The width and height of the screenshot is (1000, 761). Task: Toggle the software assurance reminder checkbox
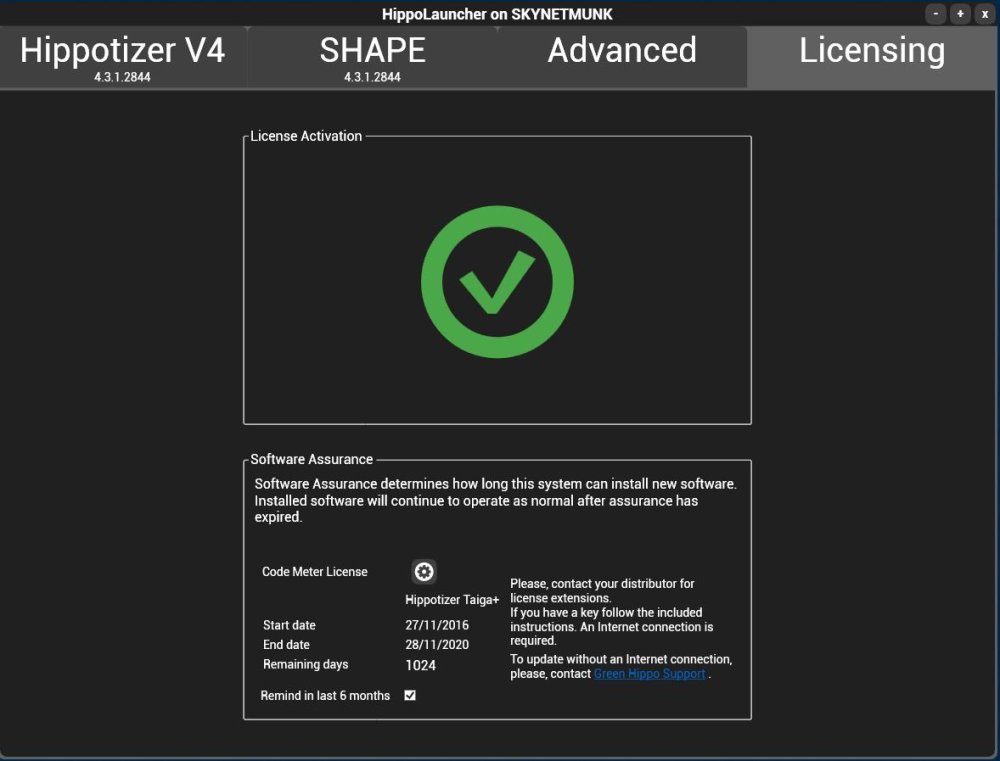click(x=409, y=695)
